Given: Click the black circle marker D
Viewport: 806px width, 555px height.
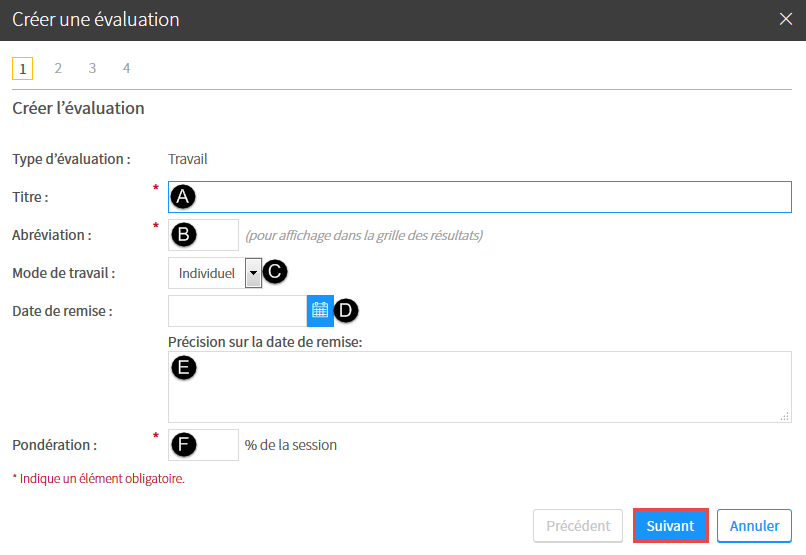Looking at the screenshot, I should coord(346,311).
